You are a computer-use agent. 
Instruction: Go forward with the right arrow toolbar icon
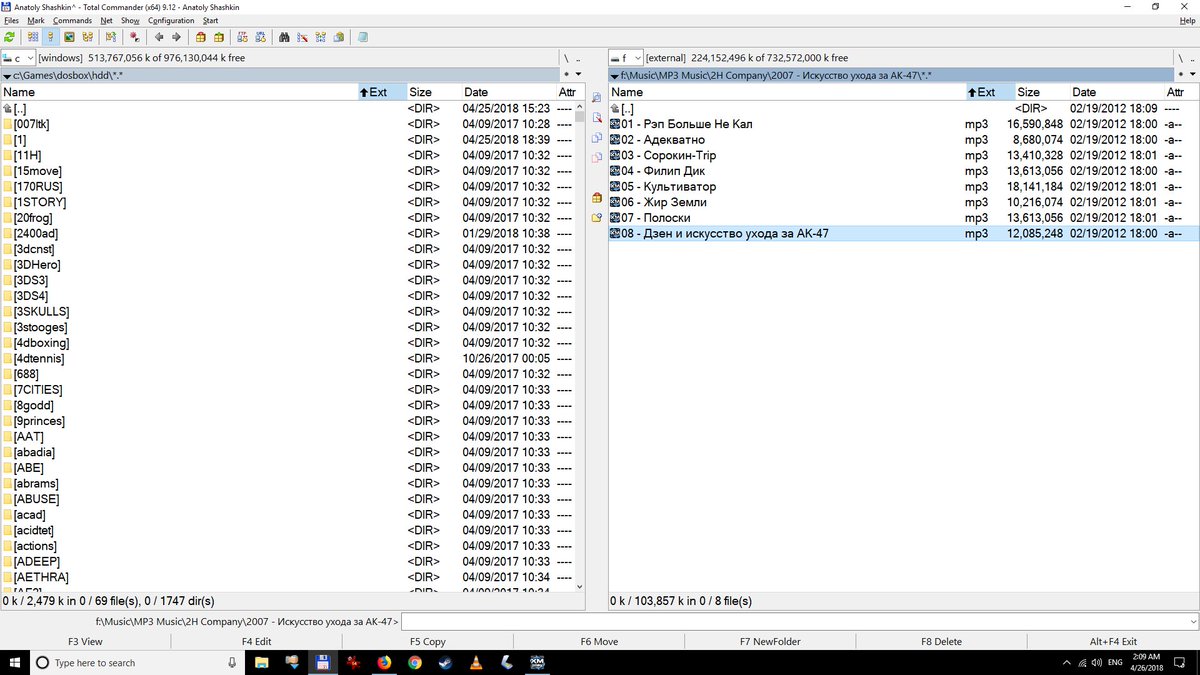176,37
